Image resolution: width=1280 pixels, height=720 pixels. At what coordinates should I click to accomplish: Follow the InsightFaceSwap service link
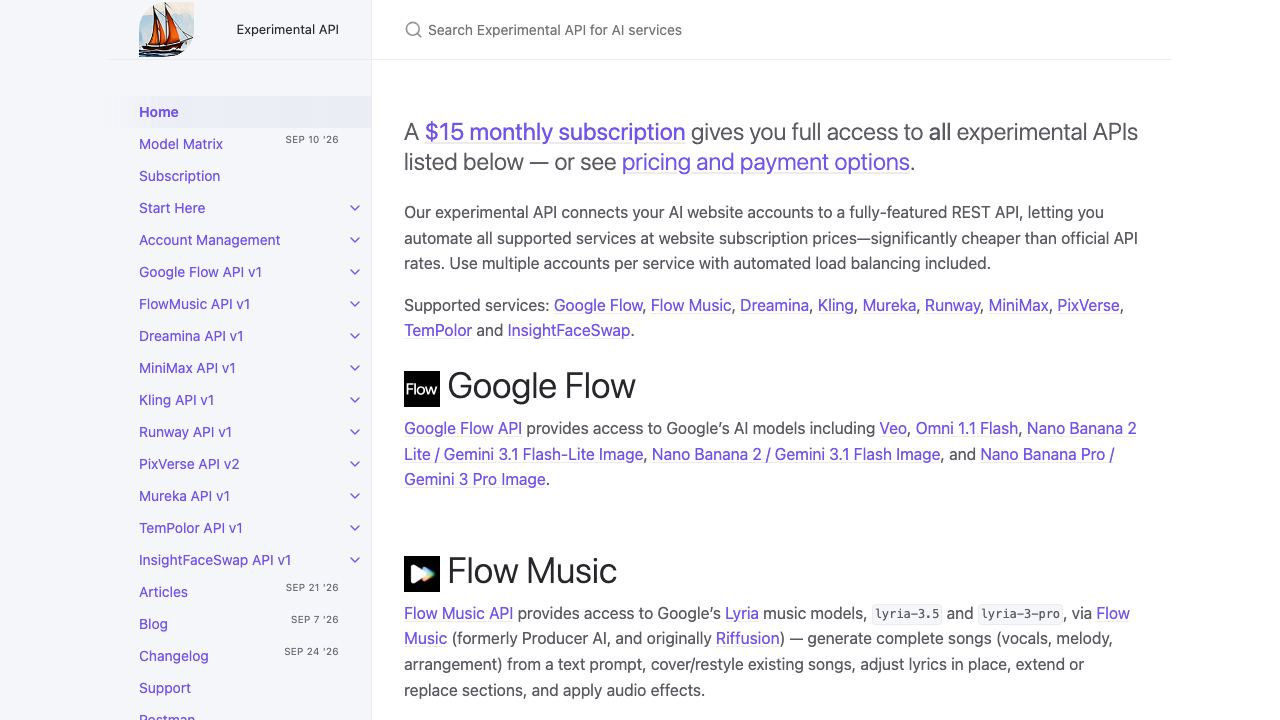(569, 330)
